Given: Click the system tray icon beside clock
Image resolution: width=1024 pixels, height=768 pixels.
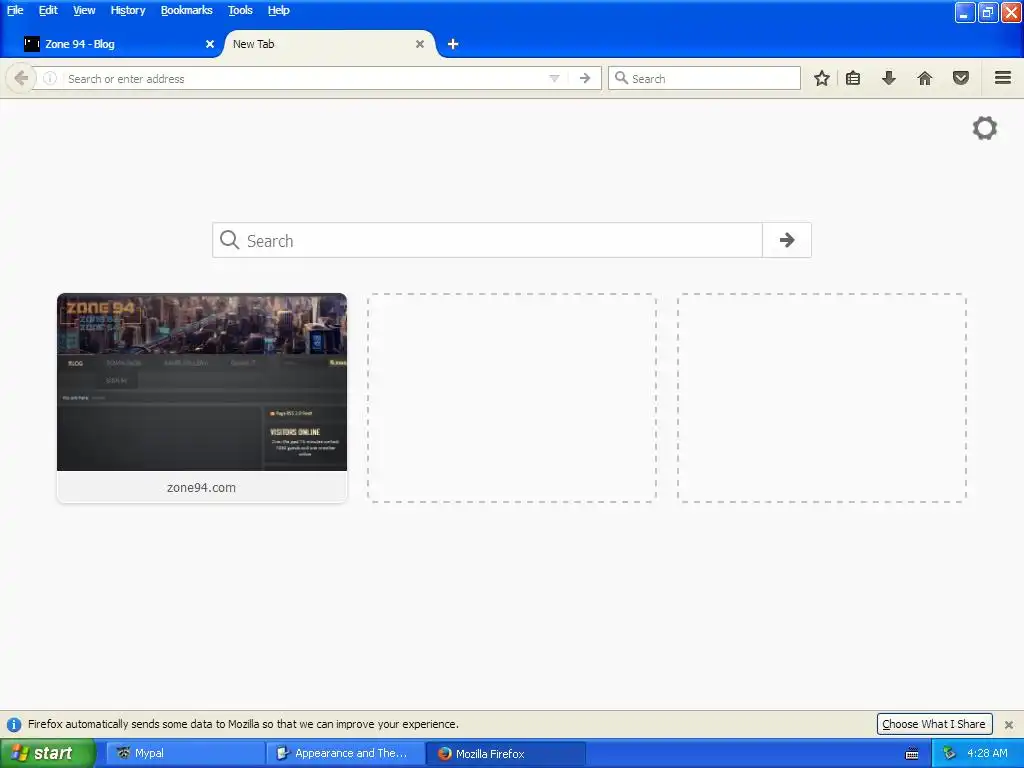Looking at the screenshot, I should 949,754.
